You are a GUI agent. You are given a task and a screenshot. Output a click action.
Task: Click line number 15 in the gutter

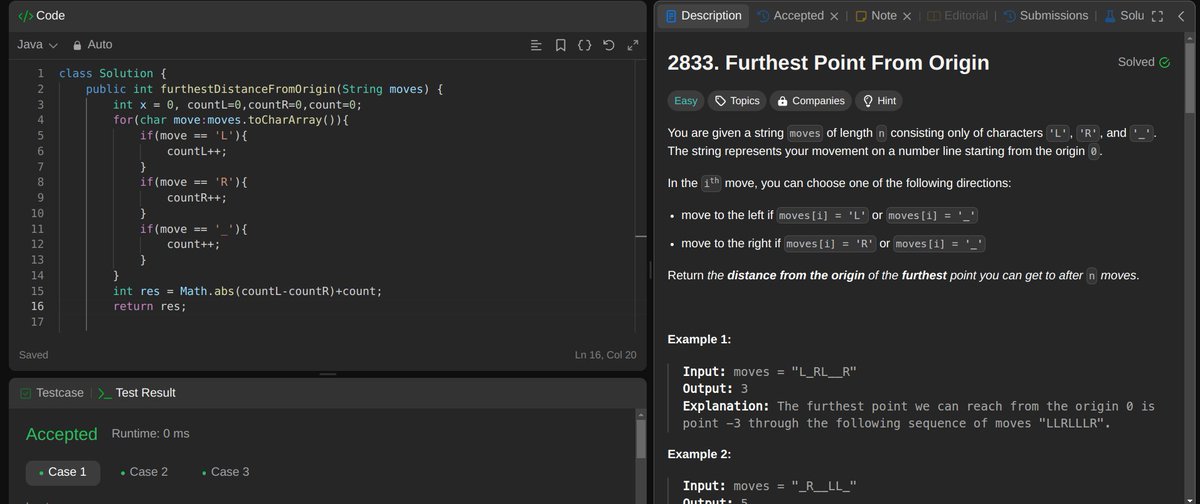click(x=37, y=291)
